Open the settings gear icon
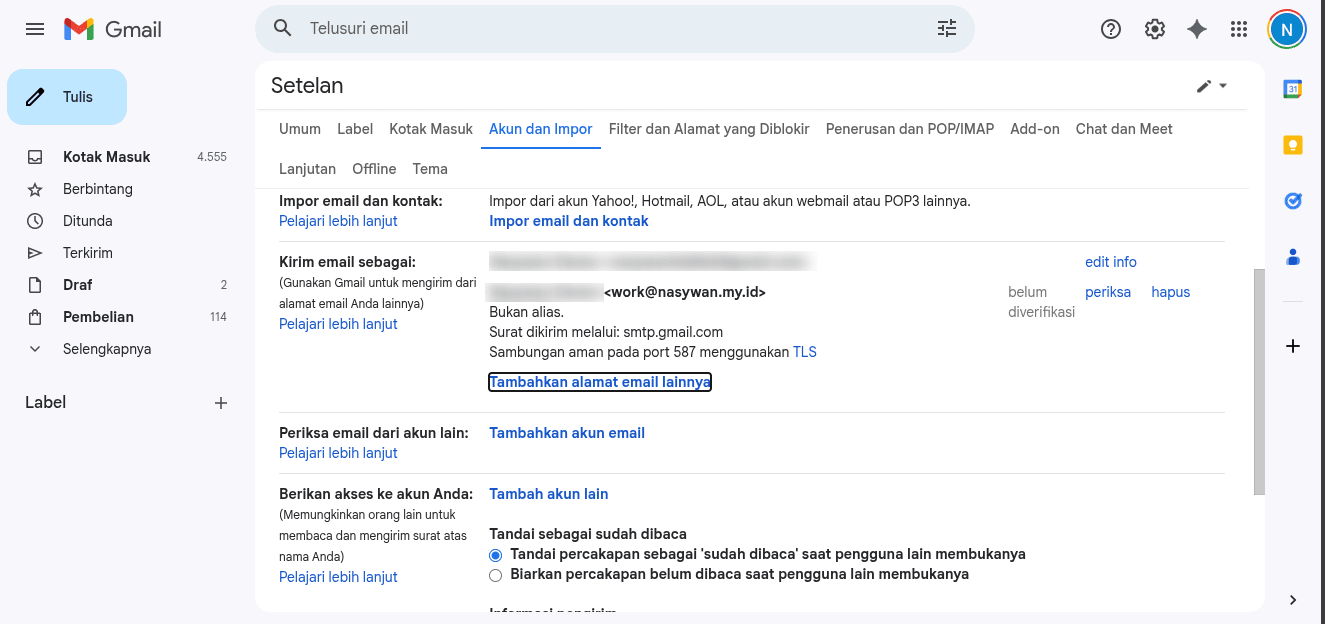Screen dimensions: 1325x624 coord(1154,28)
